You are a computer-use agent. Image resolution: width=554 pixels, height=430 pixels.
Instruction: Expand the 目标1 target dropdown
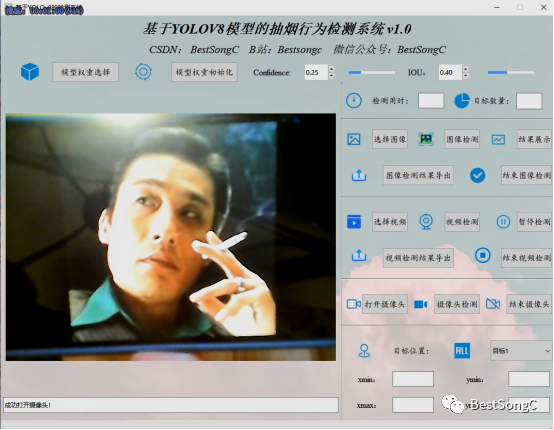[x=521, y=351]
